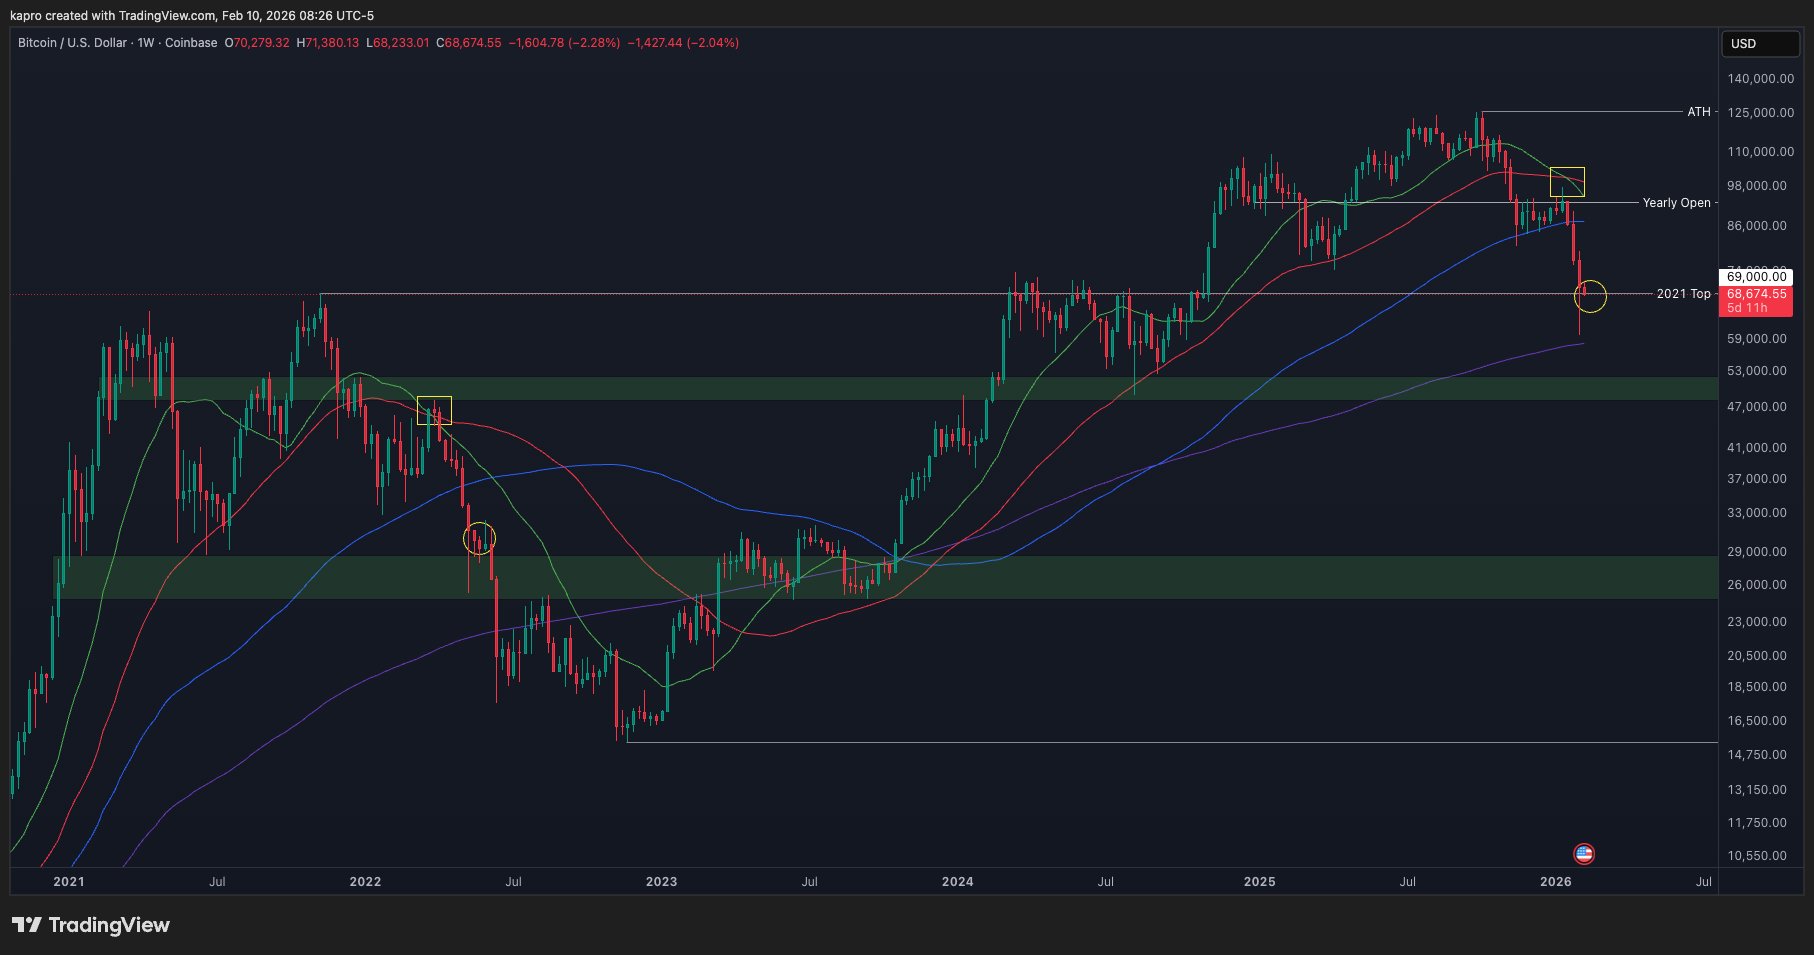Click the TradingView logo at bottom left
The image size is (1814, 955).
(89, 925)
